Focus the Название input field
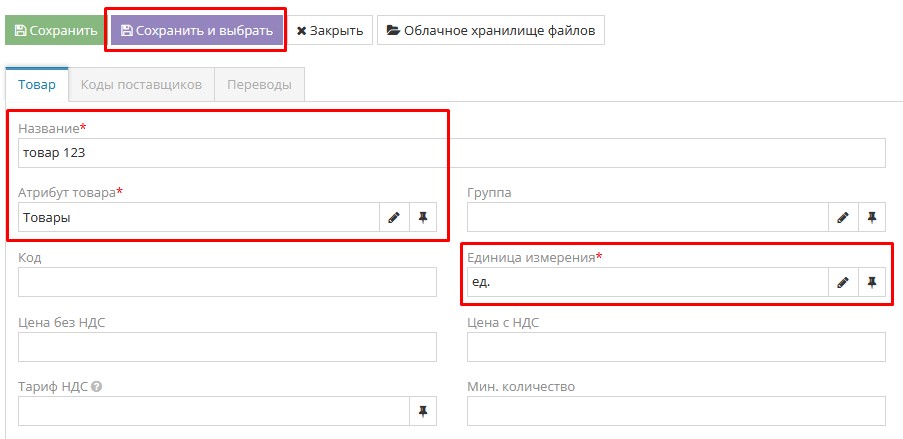 tap(452, 153)
